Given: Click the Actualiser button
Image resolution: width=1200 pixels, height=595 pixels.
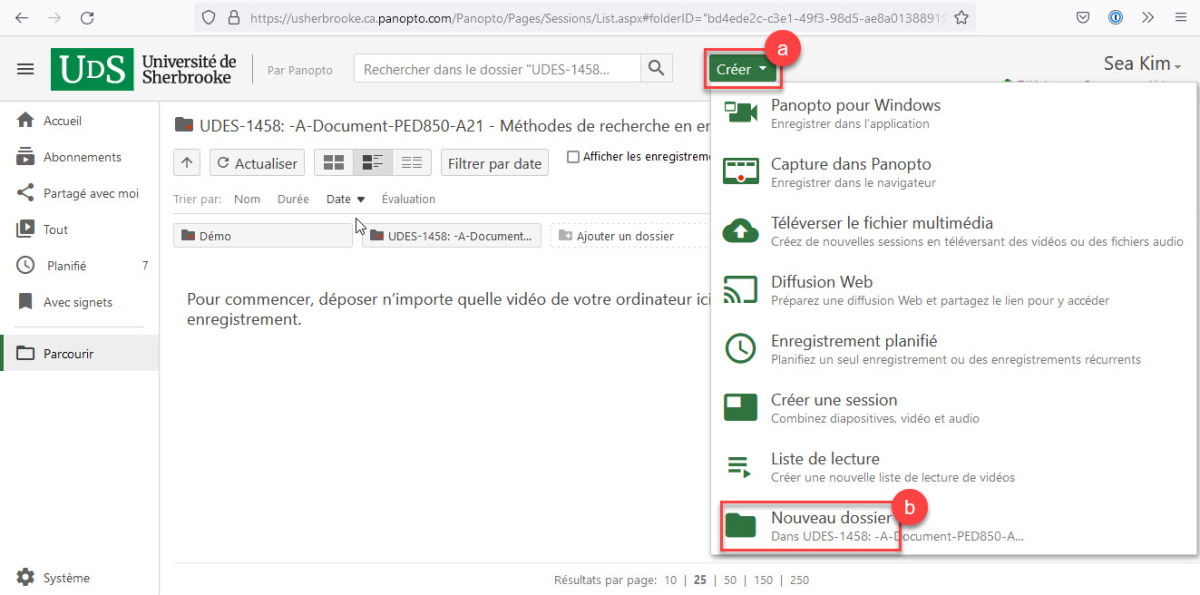Looking at the screenshot, I should [x=257, y=163].
